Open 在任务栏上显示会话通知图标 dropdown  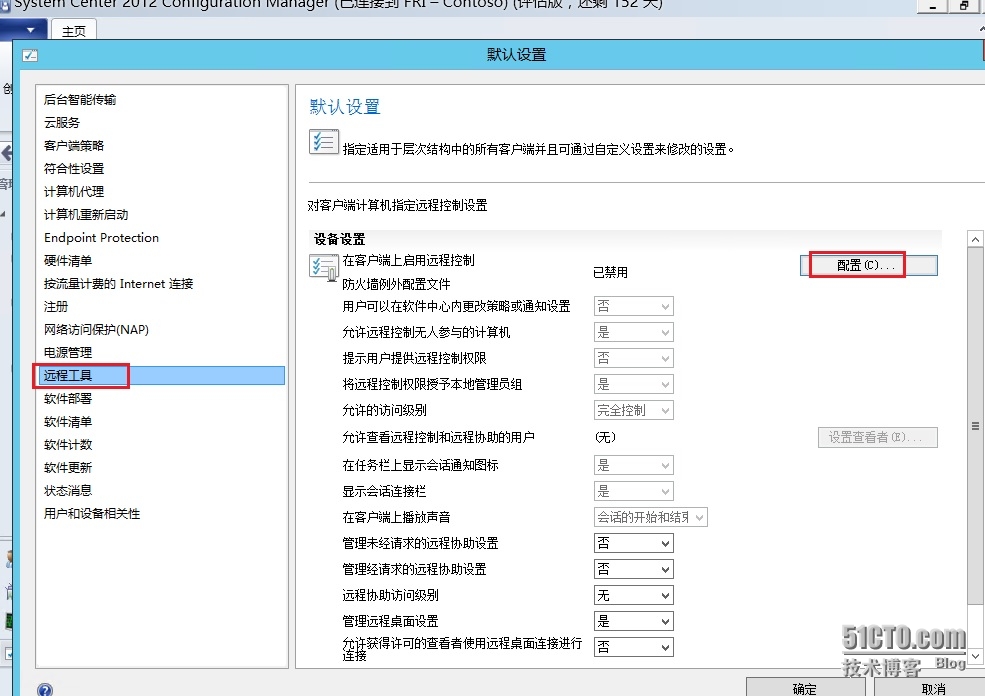point(633,465)
